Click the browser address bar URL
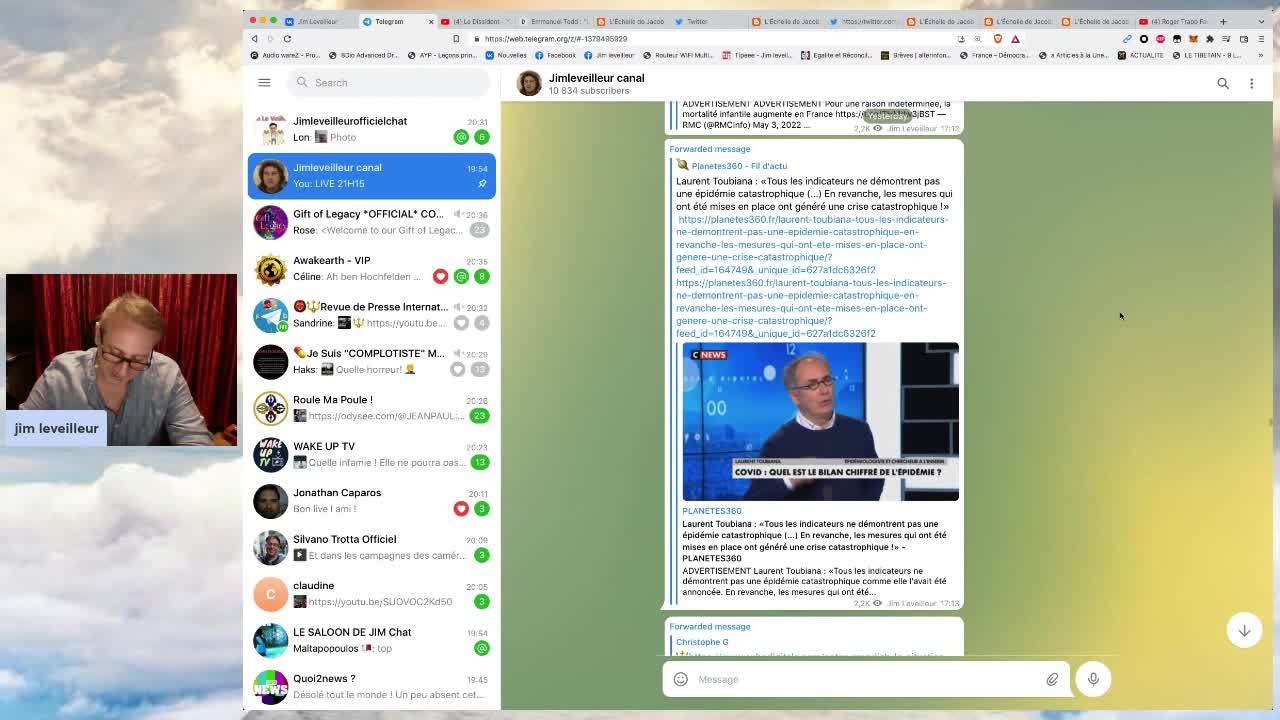 [556, 39]
